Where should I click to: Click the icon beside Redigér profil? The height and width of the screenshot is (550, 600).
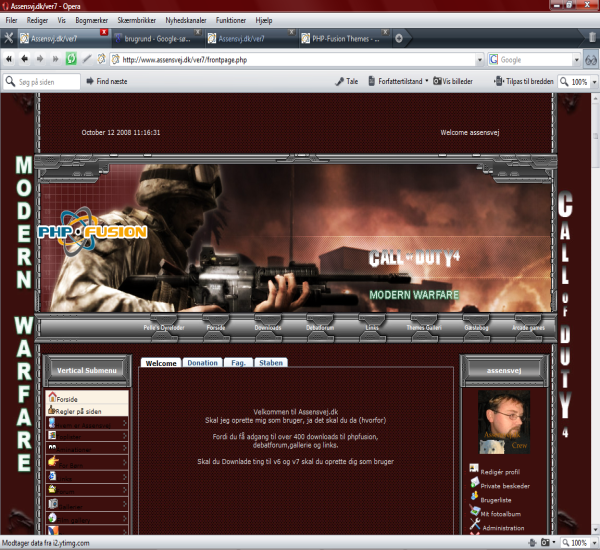point(474,468)
